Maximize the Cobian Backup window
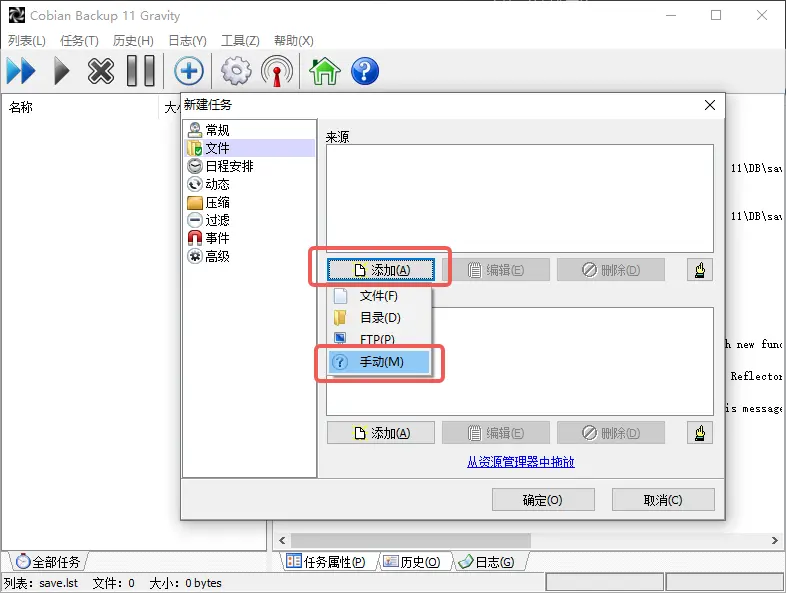Image resolution: width=786 pixels, height=593 pixels. pos(716,15)
